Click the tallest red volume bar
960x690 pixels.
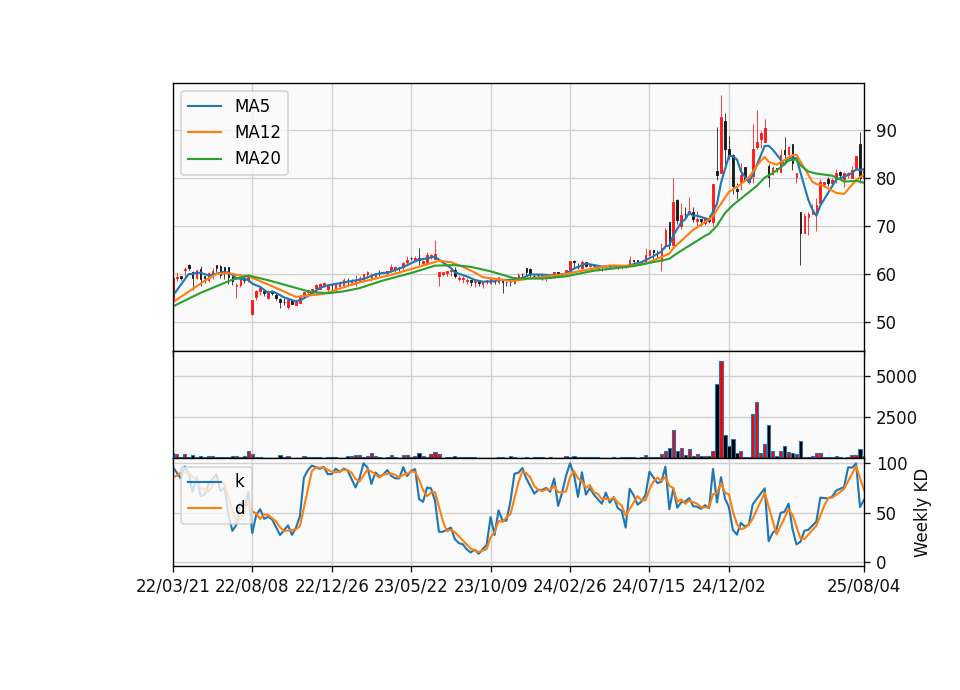tap(721, 410)
